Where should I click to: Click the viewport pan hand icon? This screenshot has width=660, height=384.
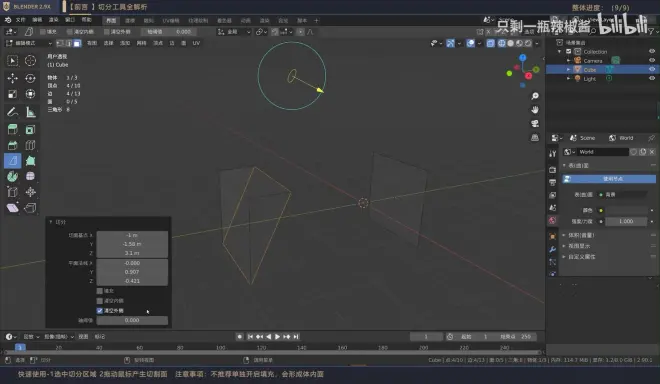(535, 110)
